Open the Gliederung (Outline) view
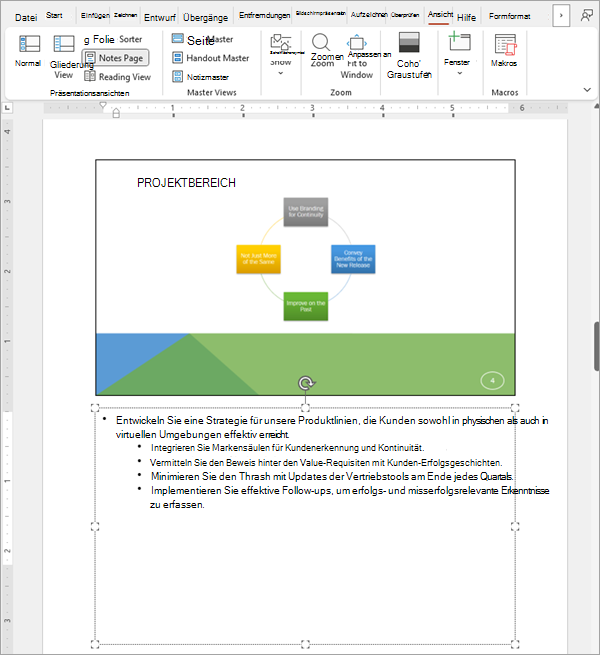Screen dimensions: 600x655 pos(64,57)
